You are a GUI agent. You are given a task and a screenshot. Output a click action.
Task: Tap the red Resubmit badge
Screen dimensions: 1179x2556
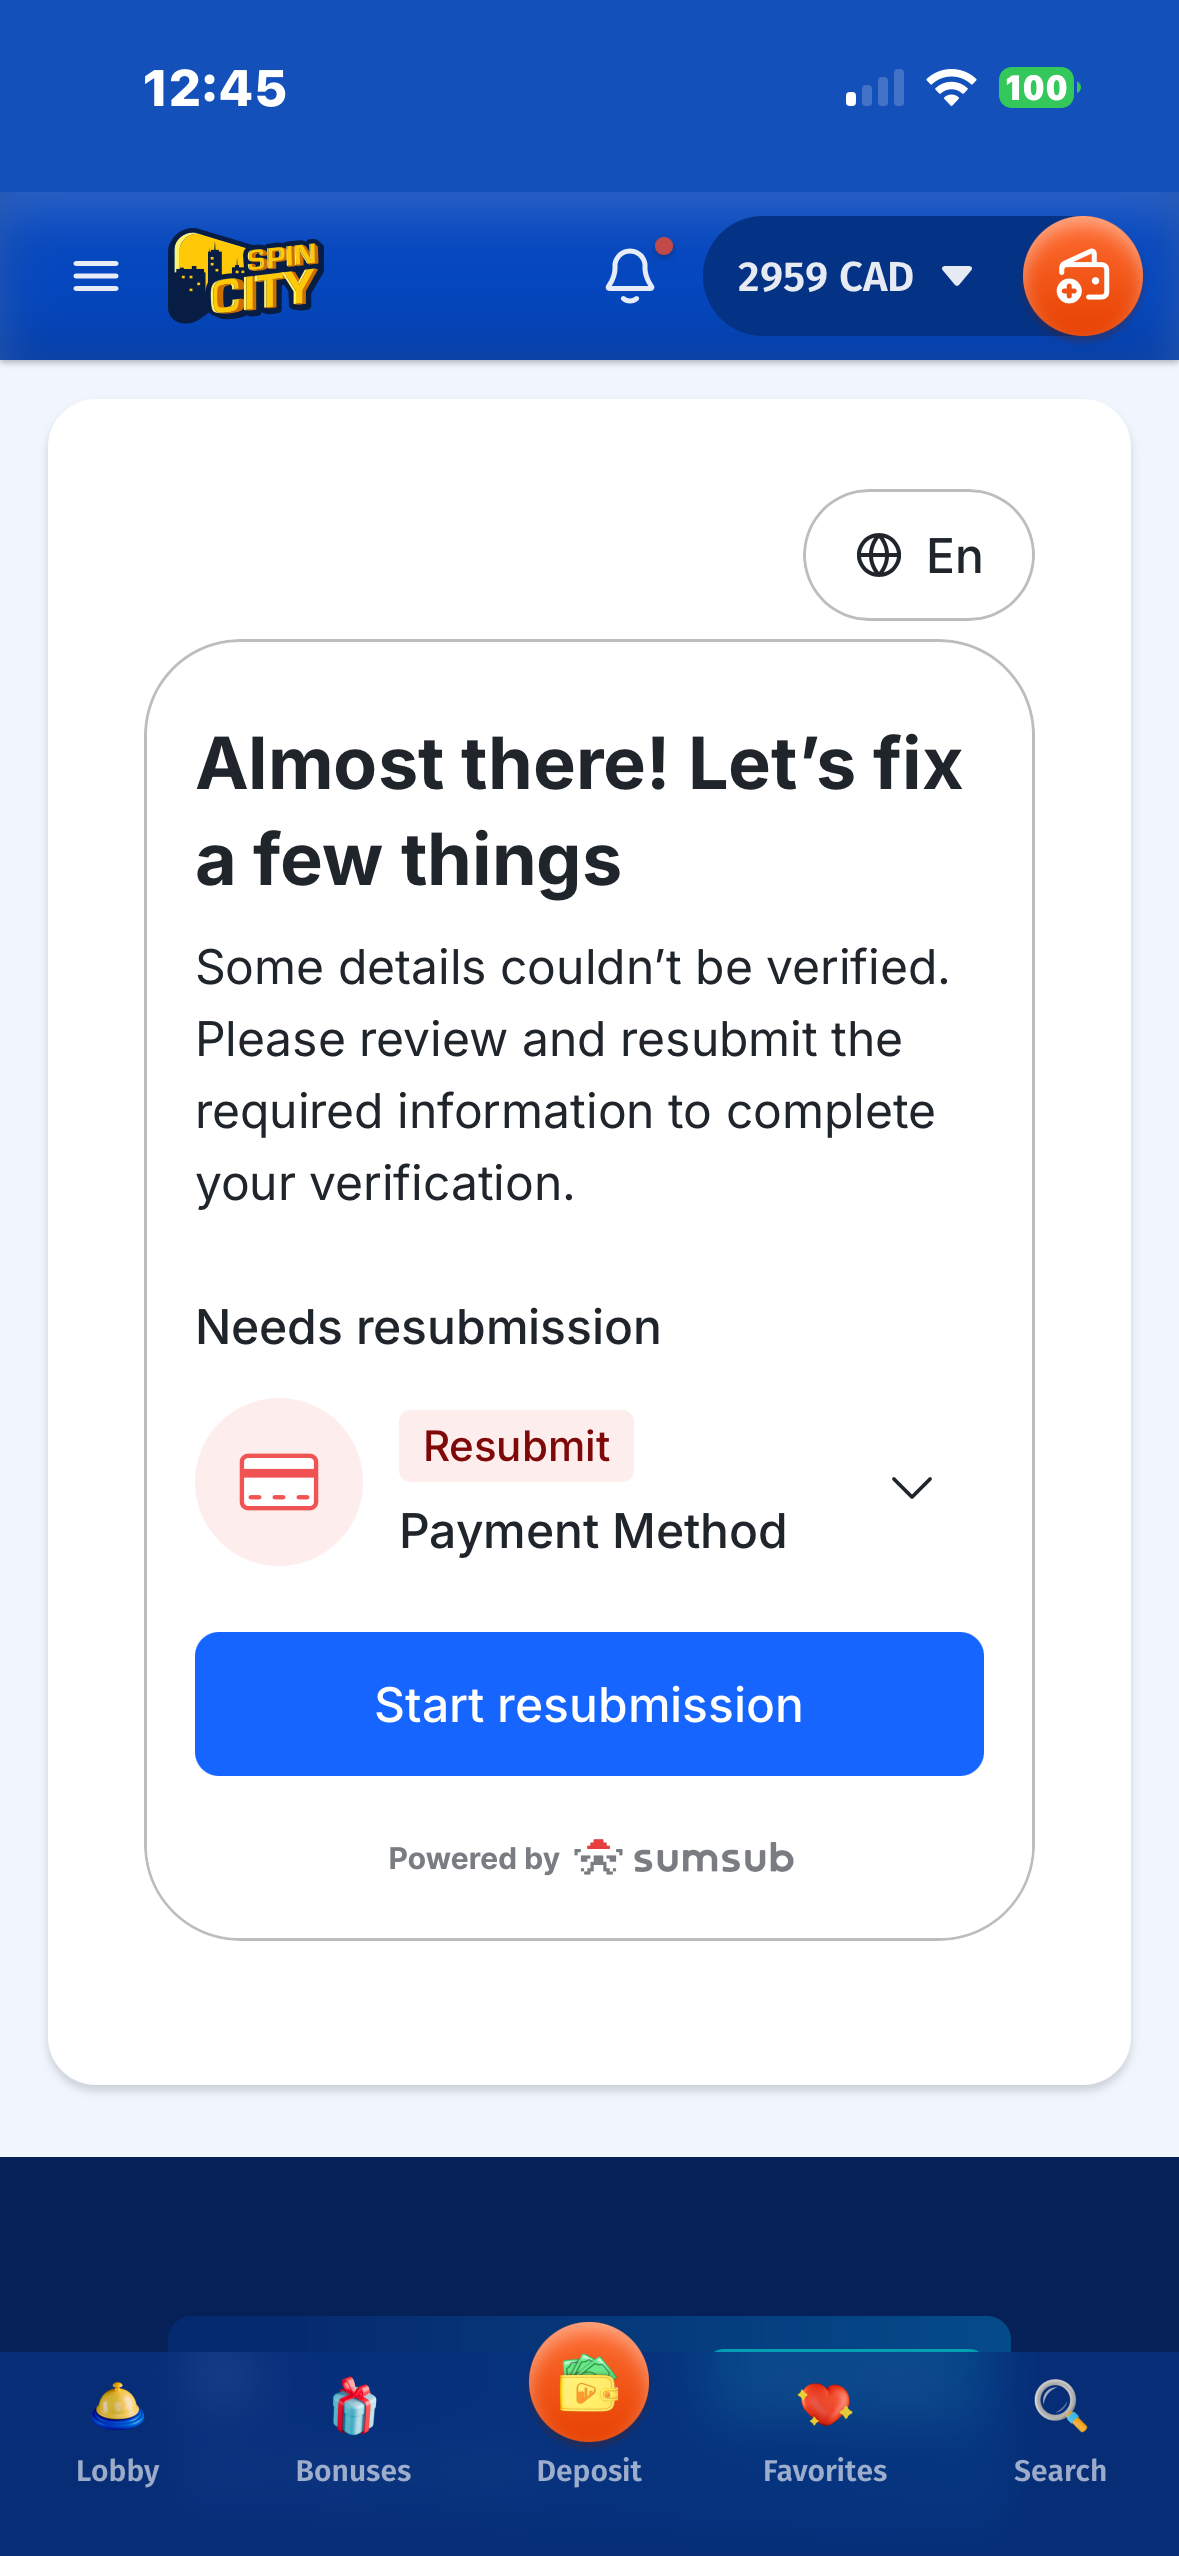coord(516,1446)
